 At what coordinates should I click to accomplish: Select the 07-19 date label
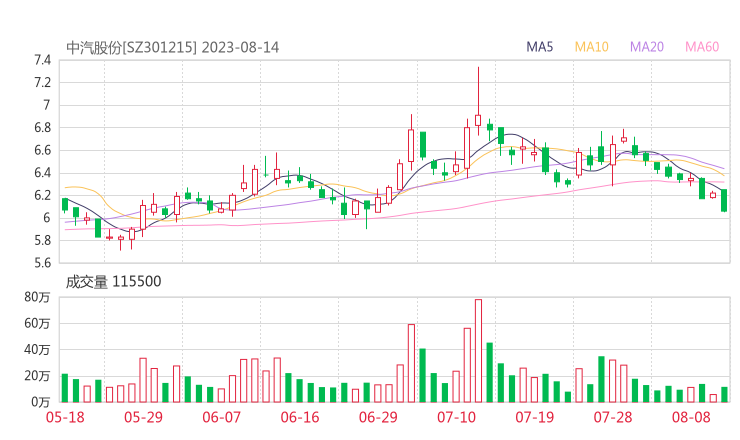coord(534,417)
